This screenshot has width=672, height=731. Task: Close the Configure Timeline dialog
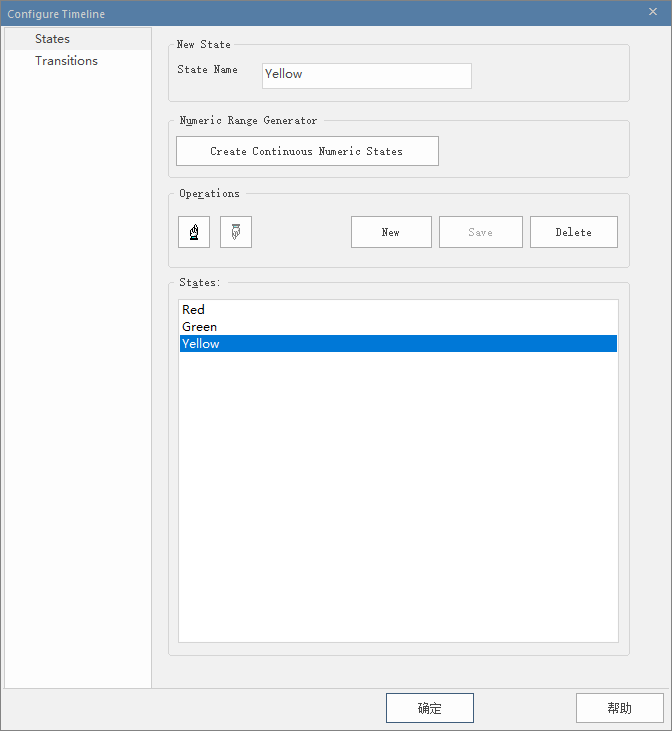[x=653, y=12]
